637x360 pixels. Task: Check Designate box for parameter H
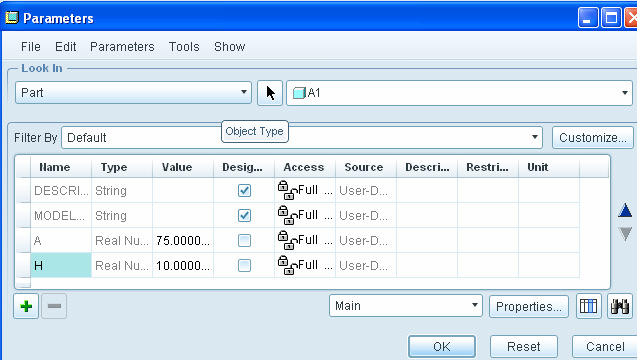coord(244,266)
